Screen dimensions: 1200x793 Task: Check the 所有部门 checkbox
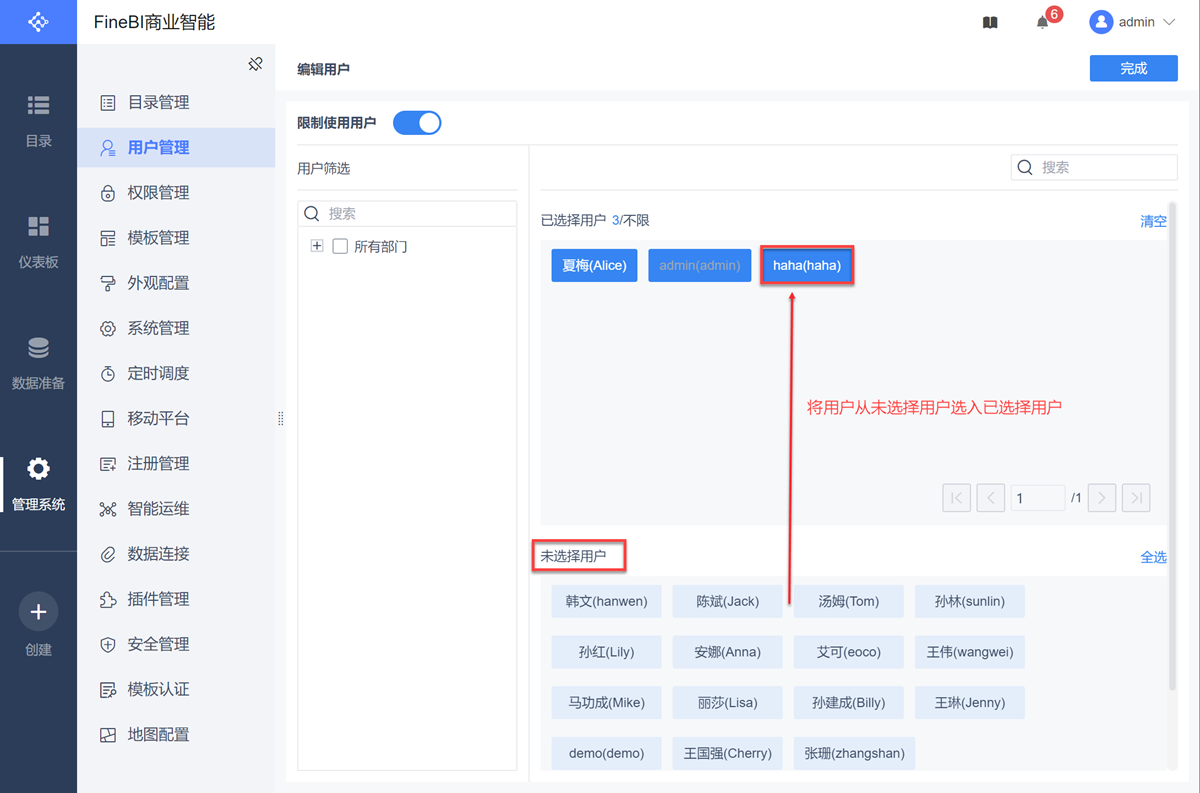tap(340, 246)
